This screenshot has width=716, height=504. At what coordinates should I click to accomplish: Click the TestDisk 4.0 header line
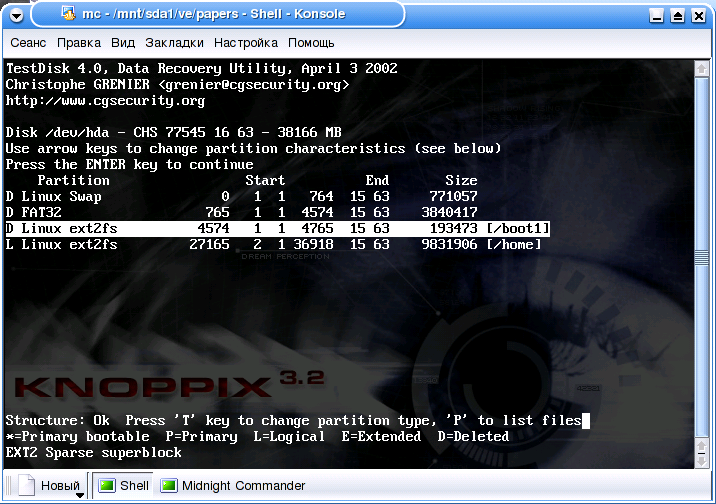click(x=201, y=68)
